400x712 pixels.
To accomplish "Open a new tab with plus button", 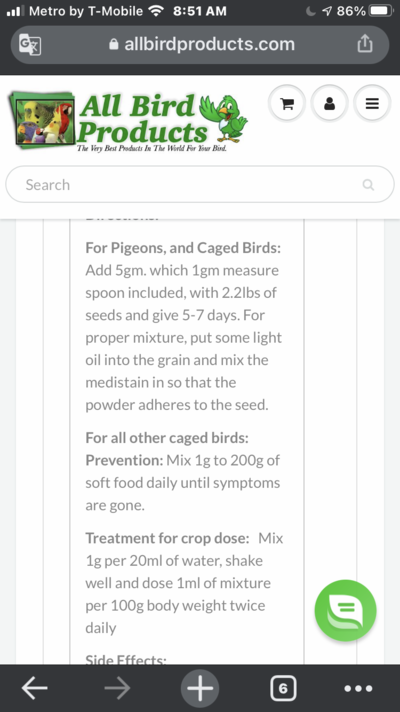I will pyautogui.click(x=200, y=688).
